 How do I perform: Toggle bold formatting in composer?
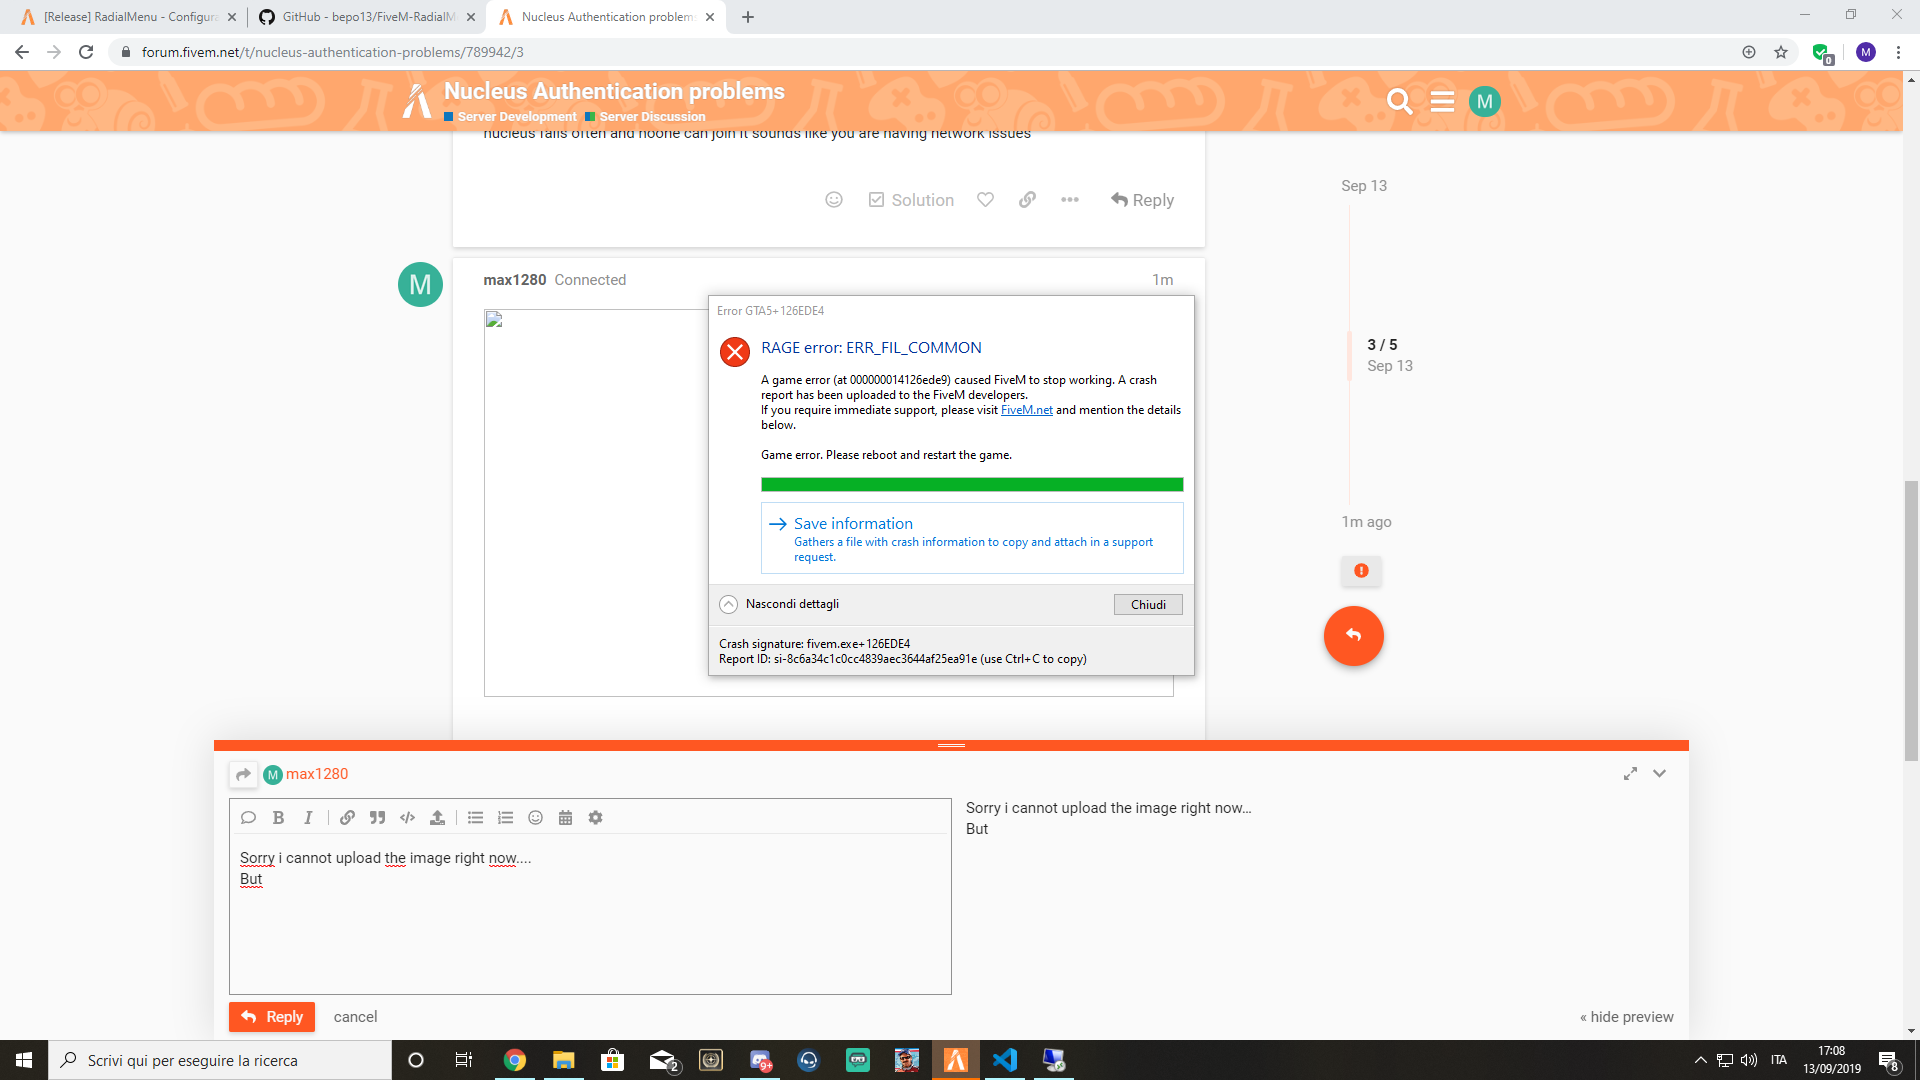(278, 818)
